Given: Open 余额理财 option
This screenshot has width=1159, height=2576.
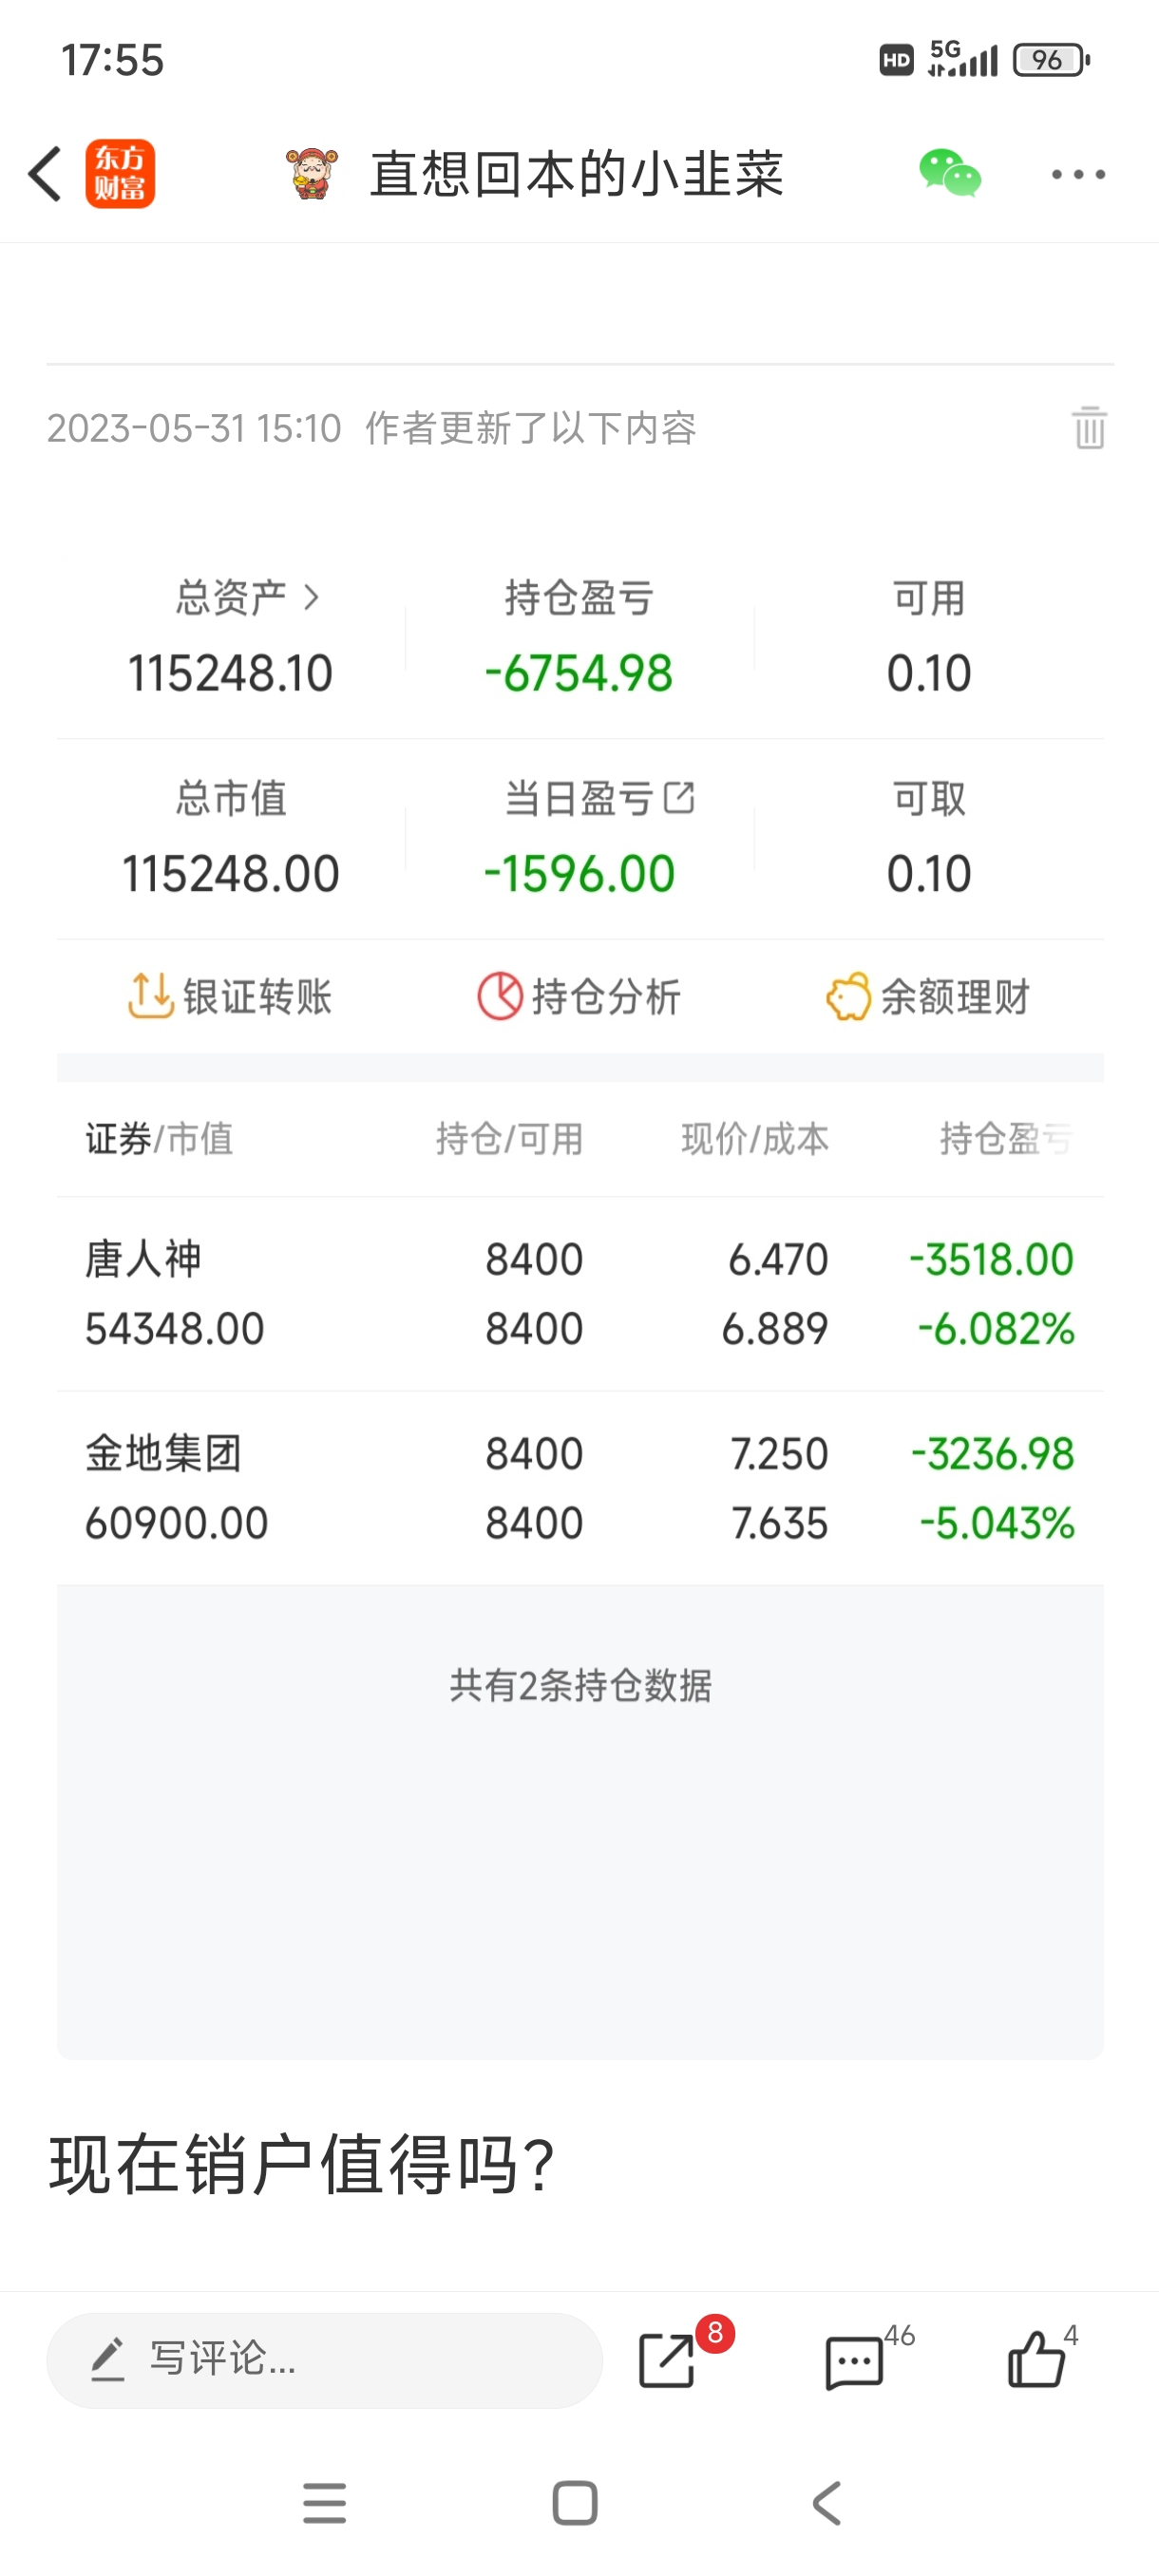Looking at the screenshot, I should pyautogui.click(x=928, y=996).
